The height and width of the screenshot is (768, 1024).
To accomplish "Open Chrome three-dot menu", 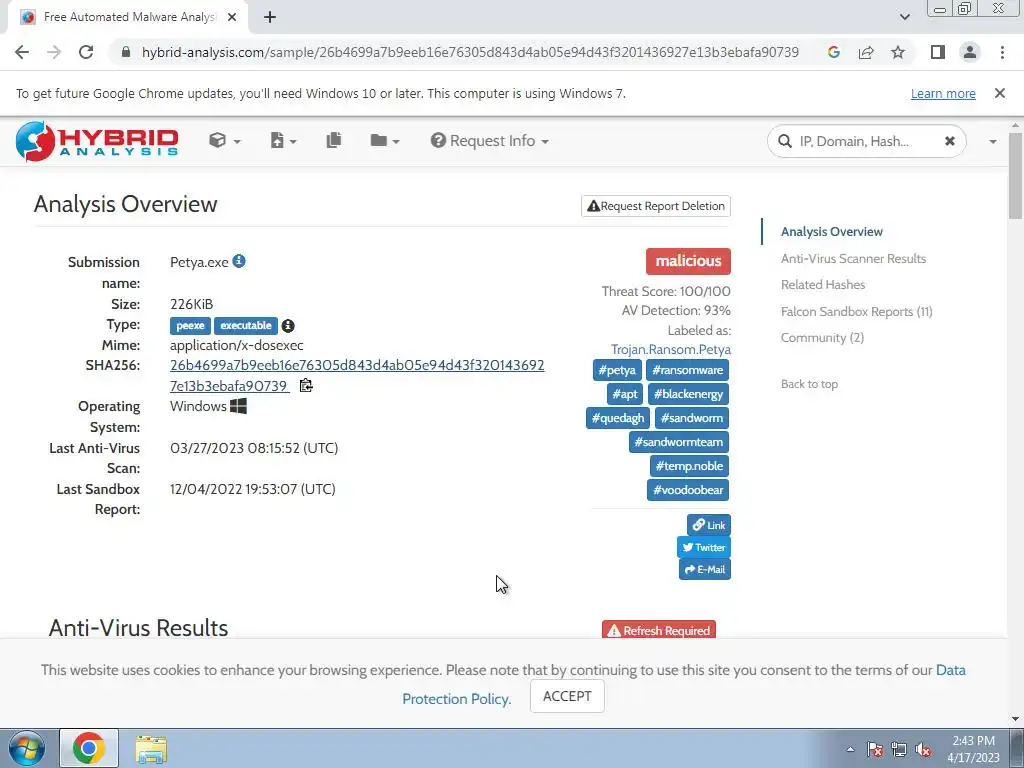I will coord(1002,52).
